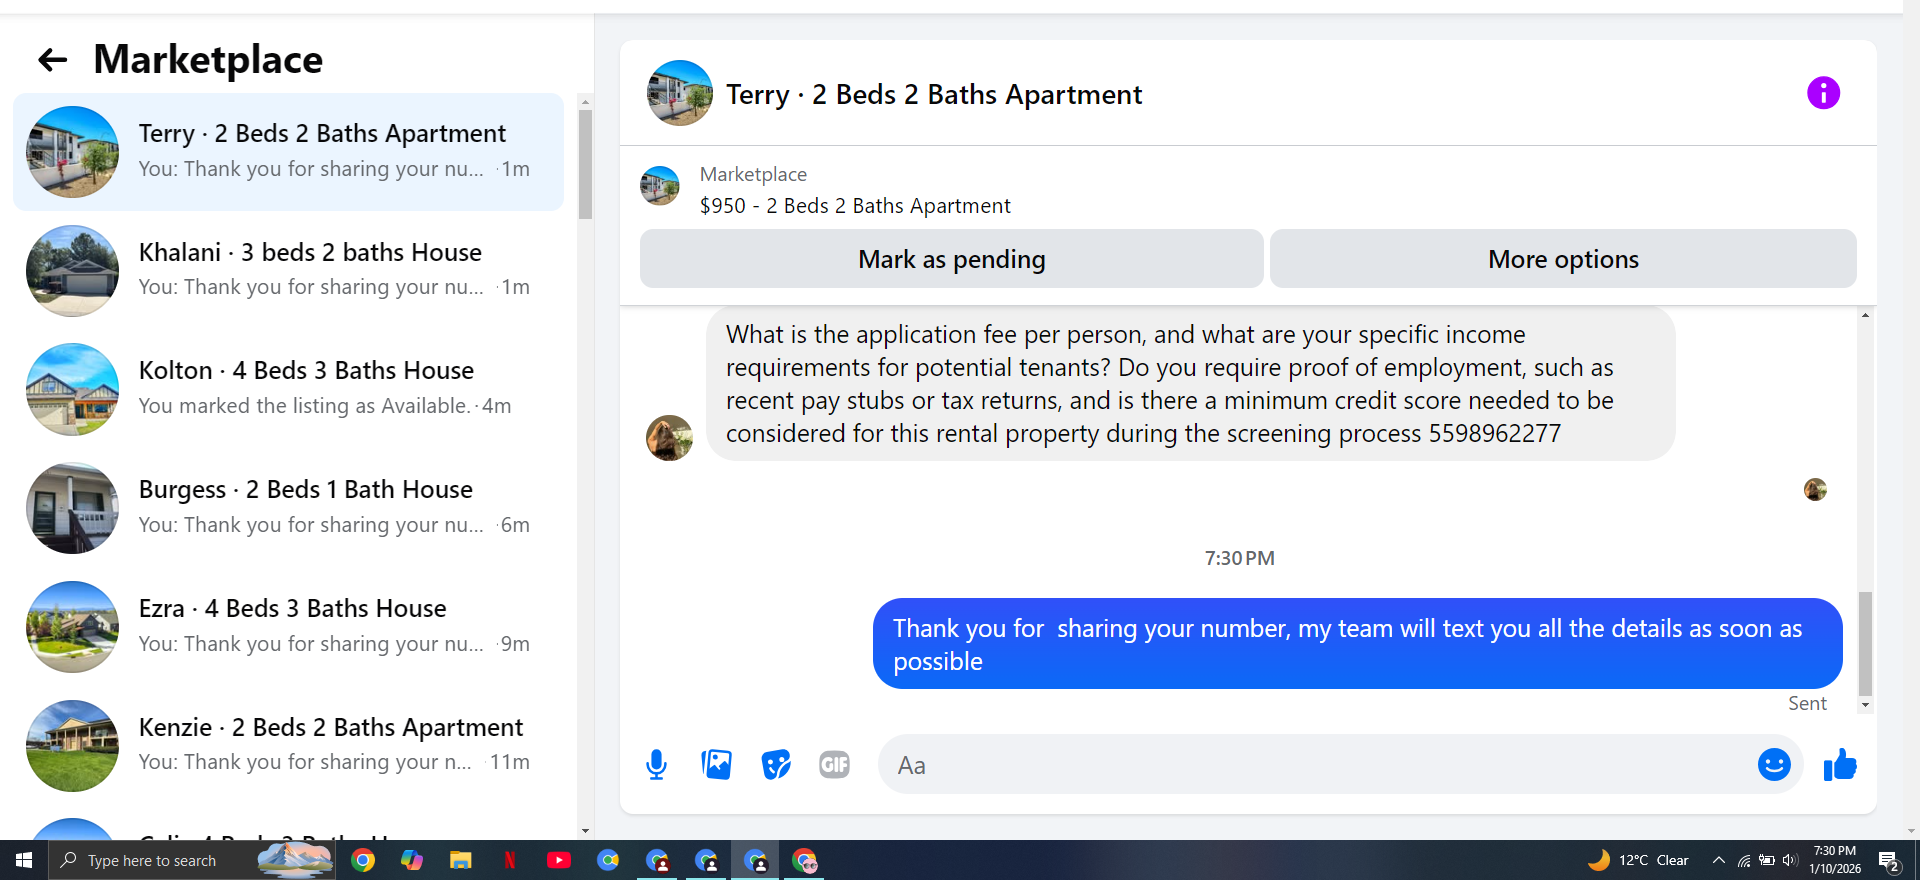
Task: Click the microphone voice clip icon
Action: 656,765
